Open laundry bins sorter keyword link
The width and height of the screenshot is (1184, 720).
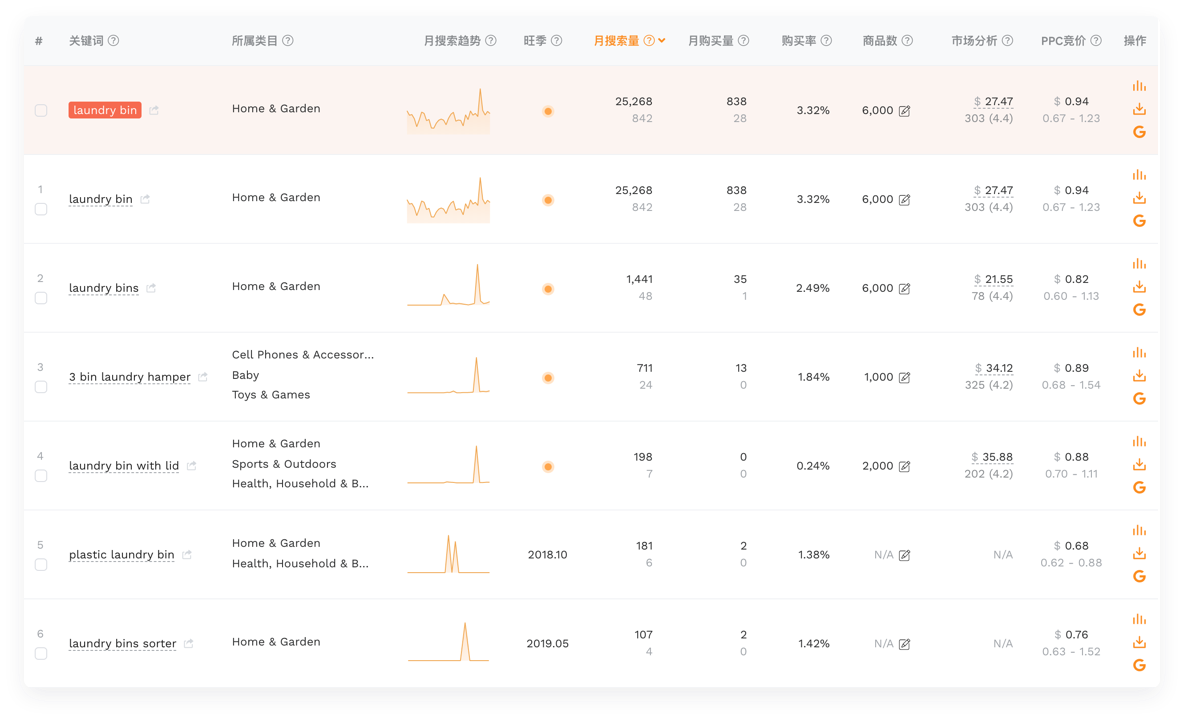tap(122, 643)
